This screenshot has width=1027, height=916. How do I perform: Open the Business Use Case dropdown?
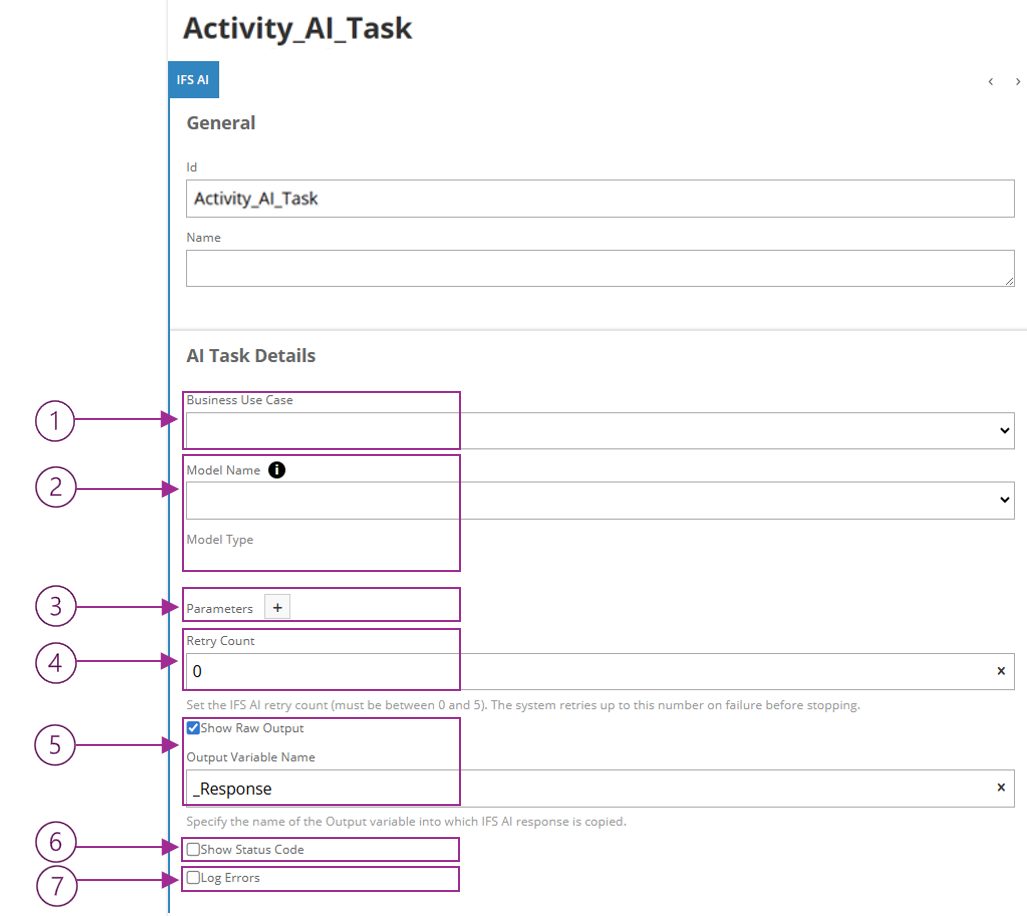tap(600, 431)
